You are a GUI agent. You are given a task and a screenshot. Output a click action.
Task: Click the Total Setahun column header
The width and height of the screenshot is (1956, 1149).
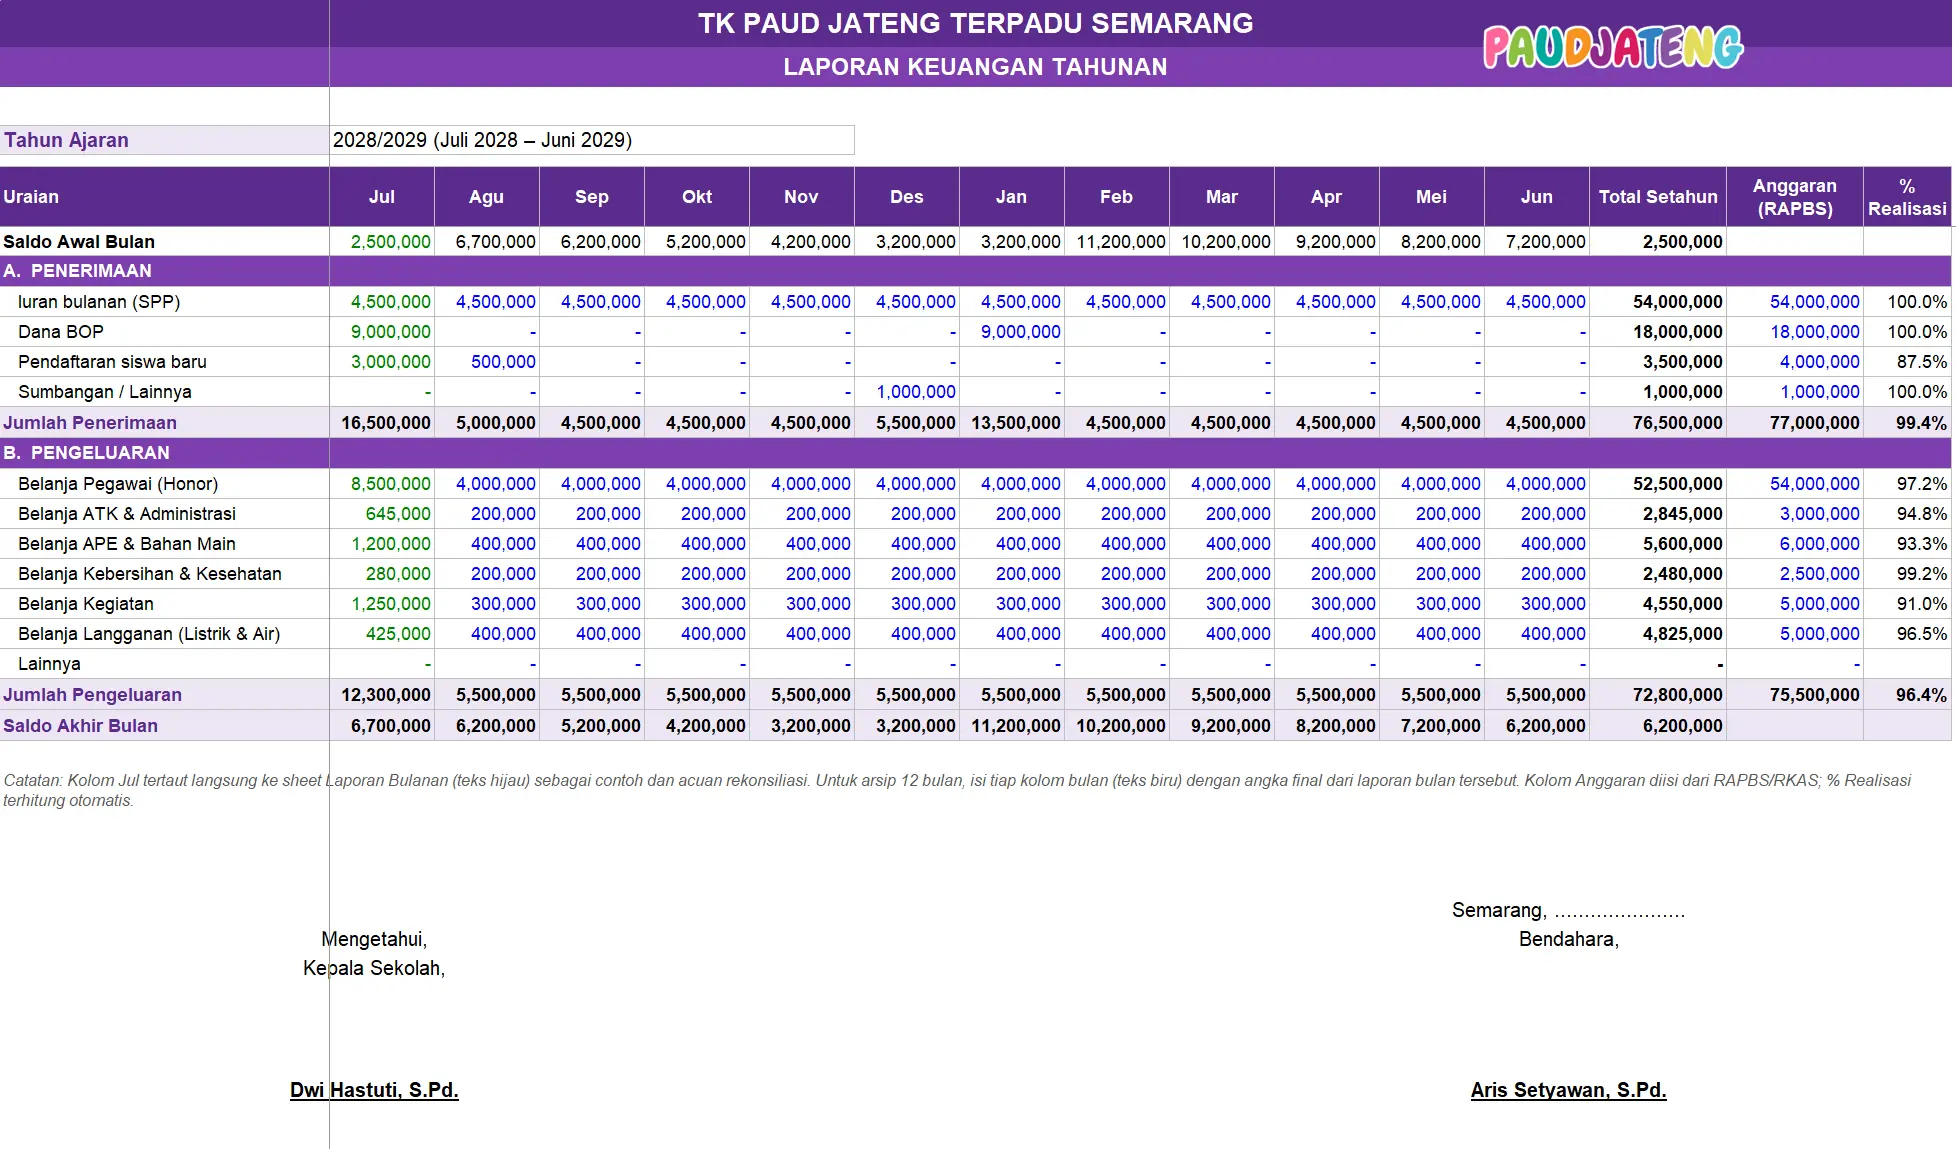1658,197
